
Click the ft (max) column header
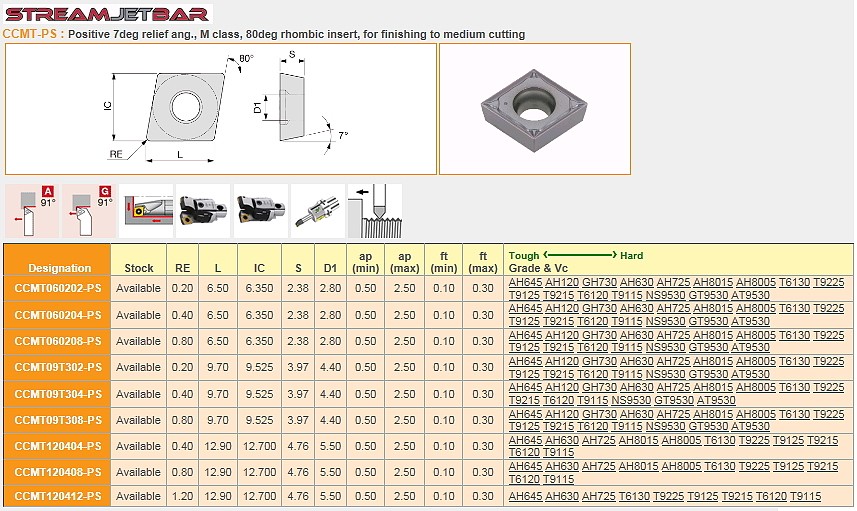[x=483, y=262]
